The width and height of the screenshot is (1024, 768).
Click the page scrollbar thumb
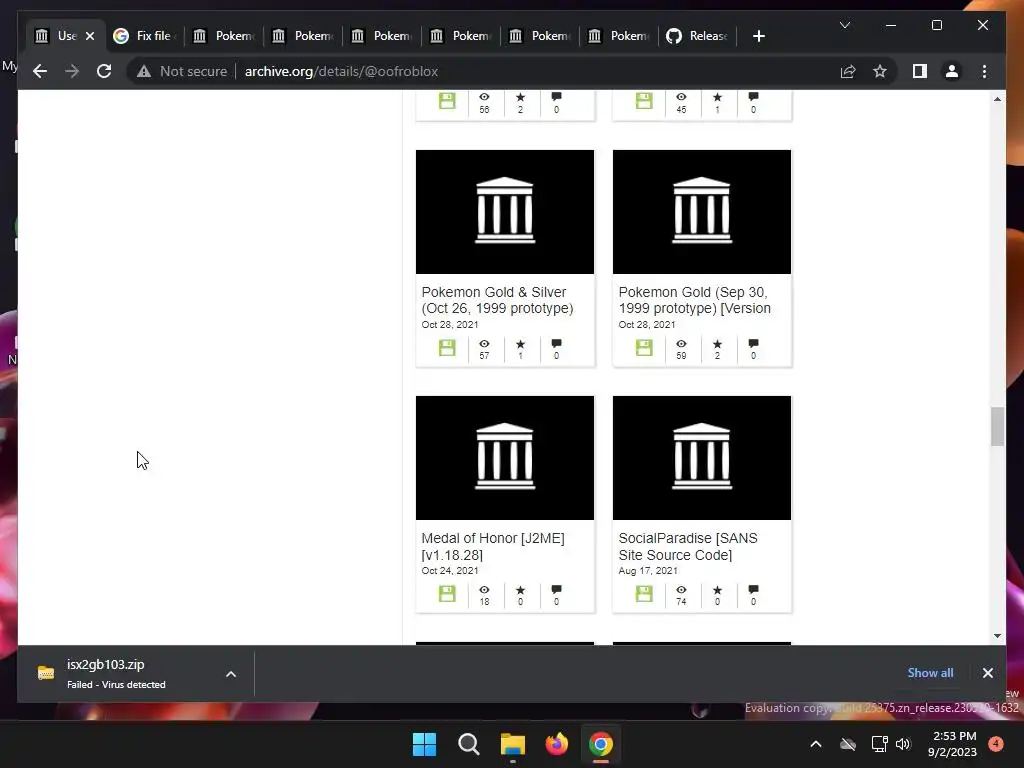pyautogui.click(x=997, y=426)
